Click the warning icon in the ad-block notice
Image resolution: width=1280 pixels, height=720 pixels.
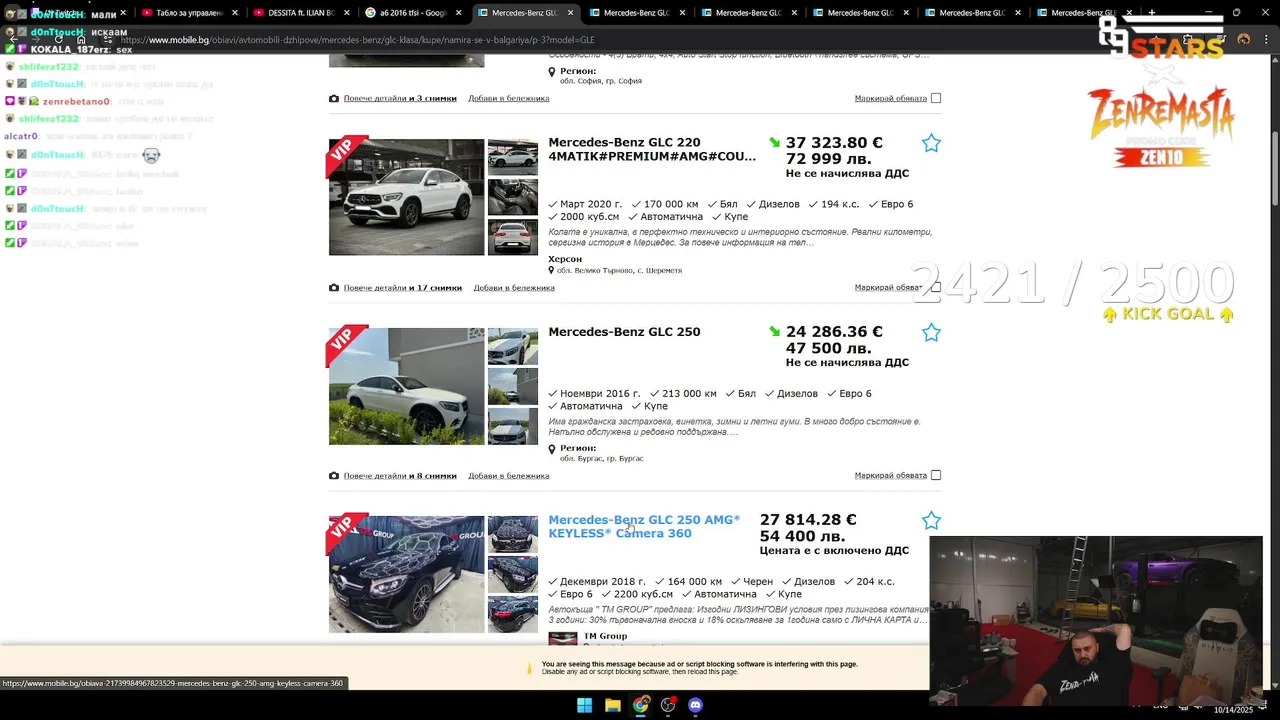[530, 668]
